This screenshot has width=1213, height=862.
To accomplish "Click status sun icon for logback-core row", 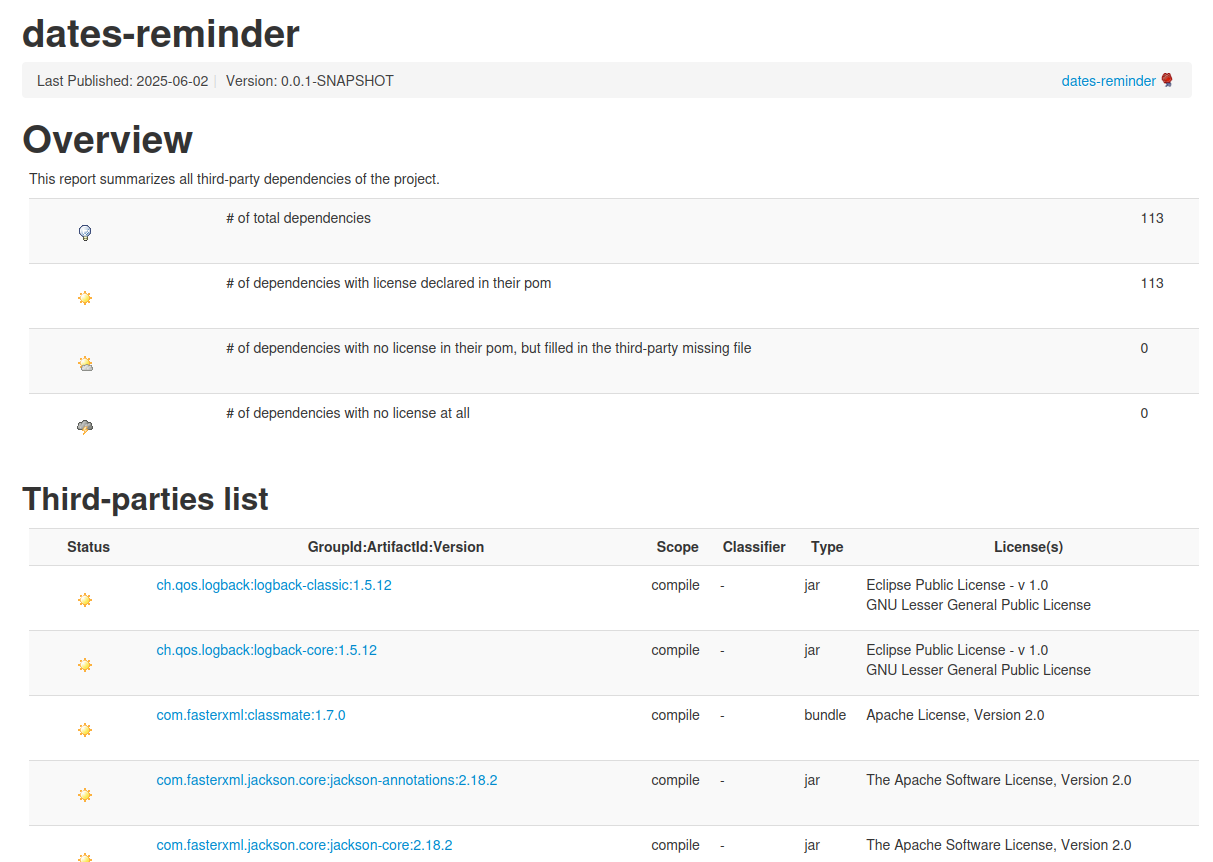I will point(85,665).
